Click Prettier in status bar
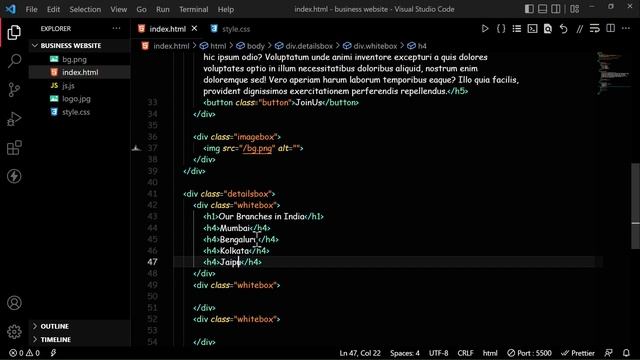 [x=578, y=353]
